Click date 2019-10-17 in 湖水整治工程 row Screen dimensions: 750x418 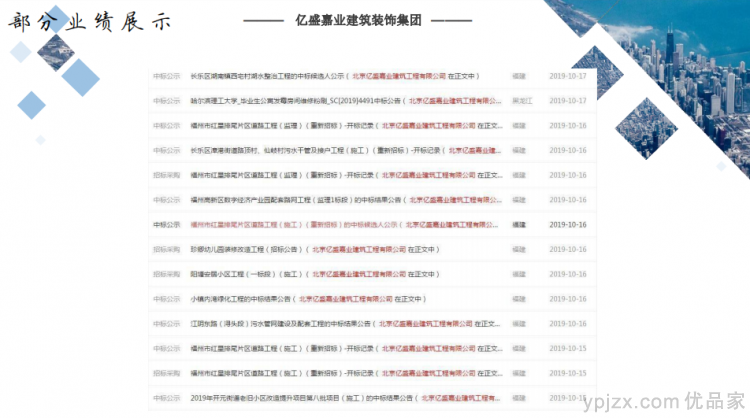568,76
